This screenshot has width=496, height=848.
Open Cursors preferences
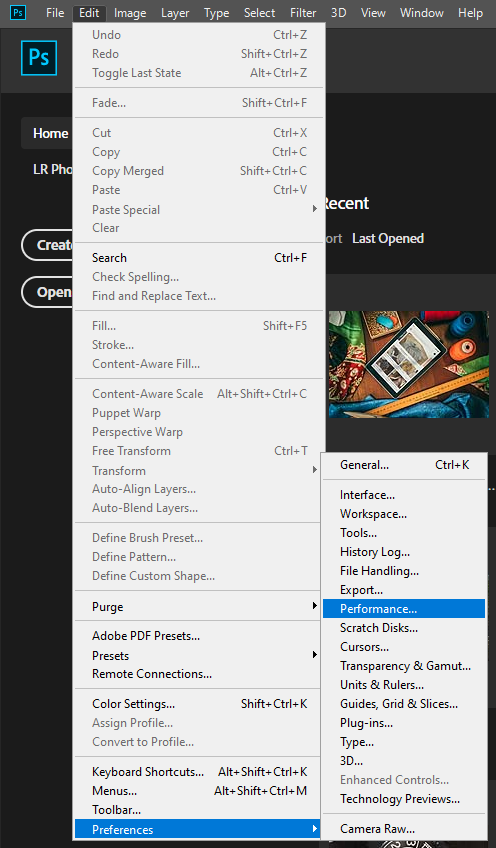404,647
